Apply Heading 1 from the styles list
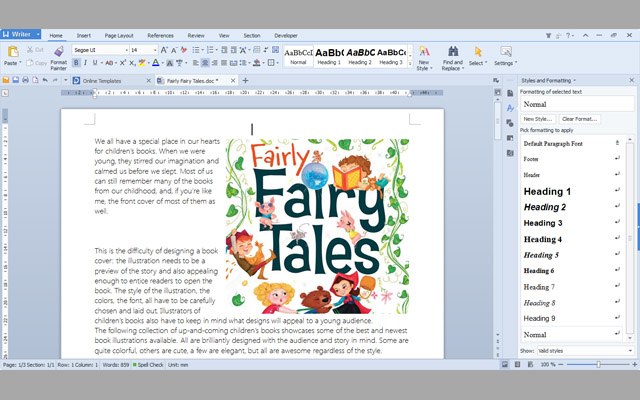The image size is (640, 400). click(x=548, y=191)
